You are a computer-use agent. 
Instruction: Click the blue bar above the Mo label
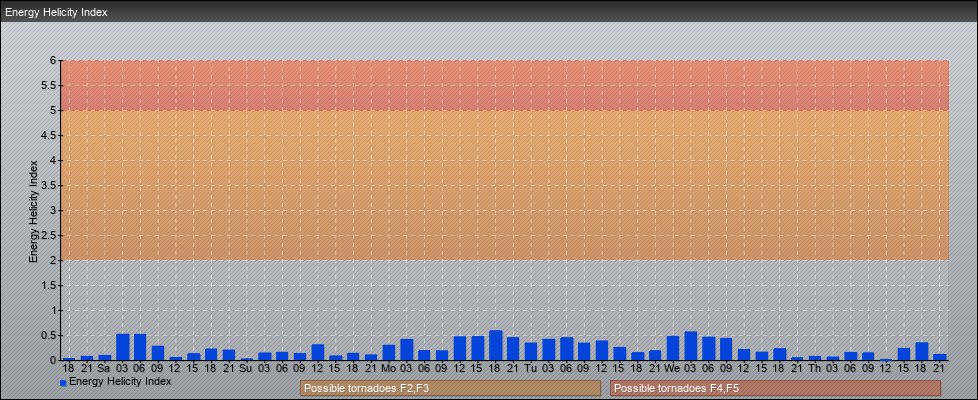(x=389, y=353)
